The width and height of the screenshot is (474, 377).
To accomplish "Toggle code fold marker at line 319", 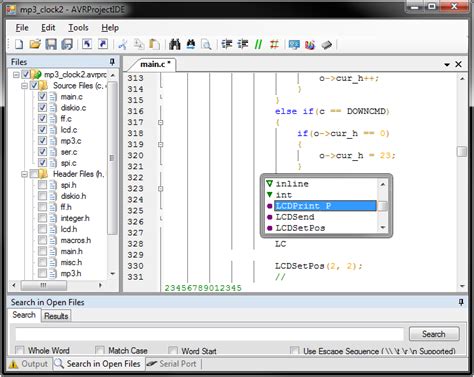I will pos(161,144).
